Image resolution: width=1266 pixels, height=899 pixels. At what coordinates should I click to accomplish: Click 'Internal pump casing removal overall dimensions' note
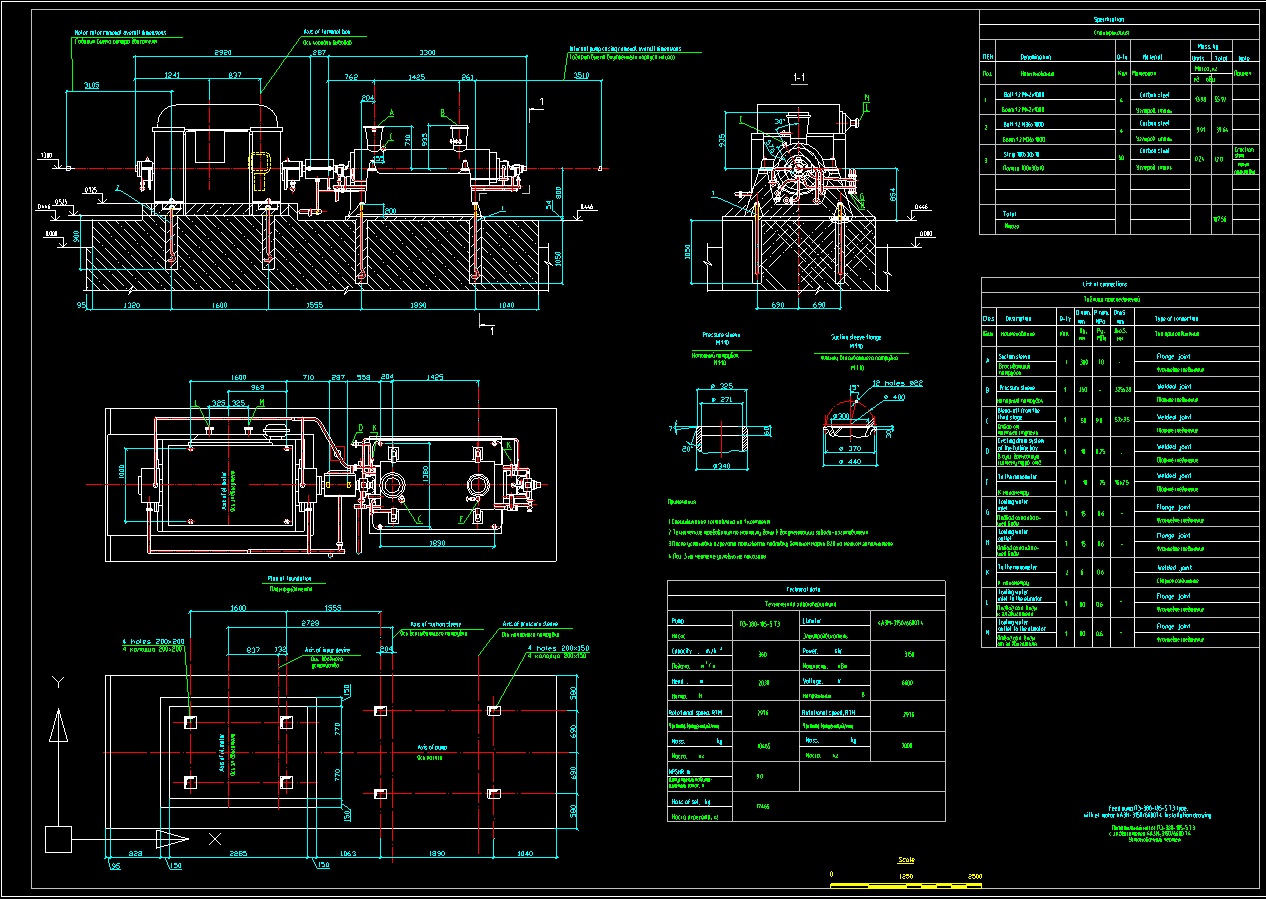[624, 47]
